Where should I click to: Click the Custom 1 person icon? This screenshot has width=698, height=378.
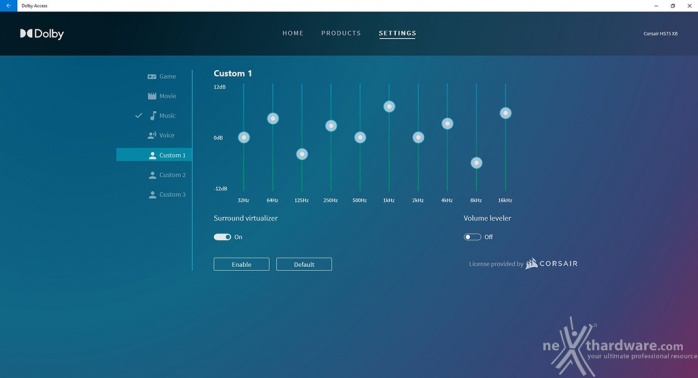(x=152, y=155)
